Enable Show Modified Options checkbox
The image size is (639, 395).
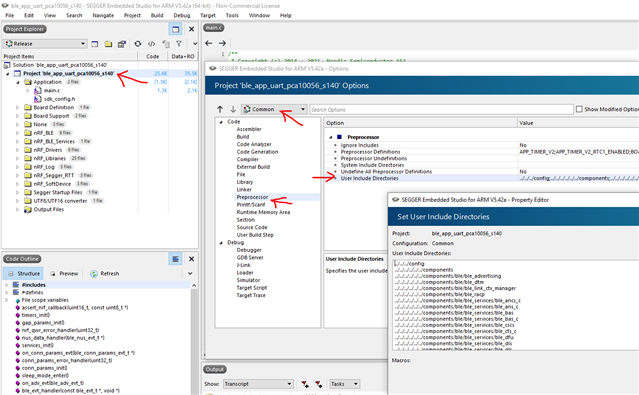[579, 109]
